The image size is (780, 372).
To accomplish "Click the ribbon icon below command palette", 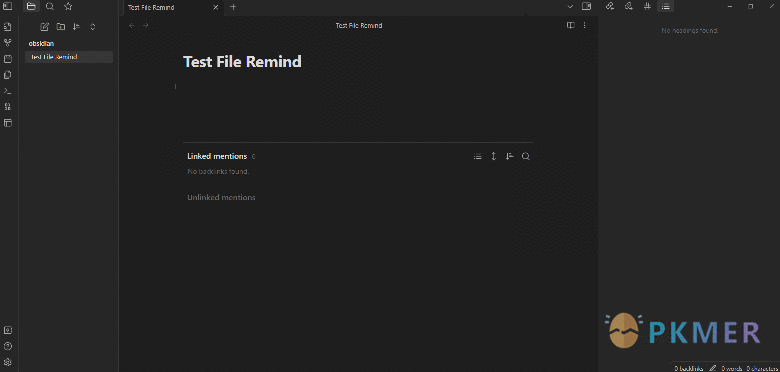I will pyautogui.click(x=7, y=106).
